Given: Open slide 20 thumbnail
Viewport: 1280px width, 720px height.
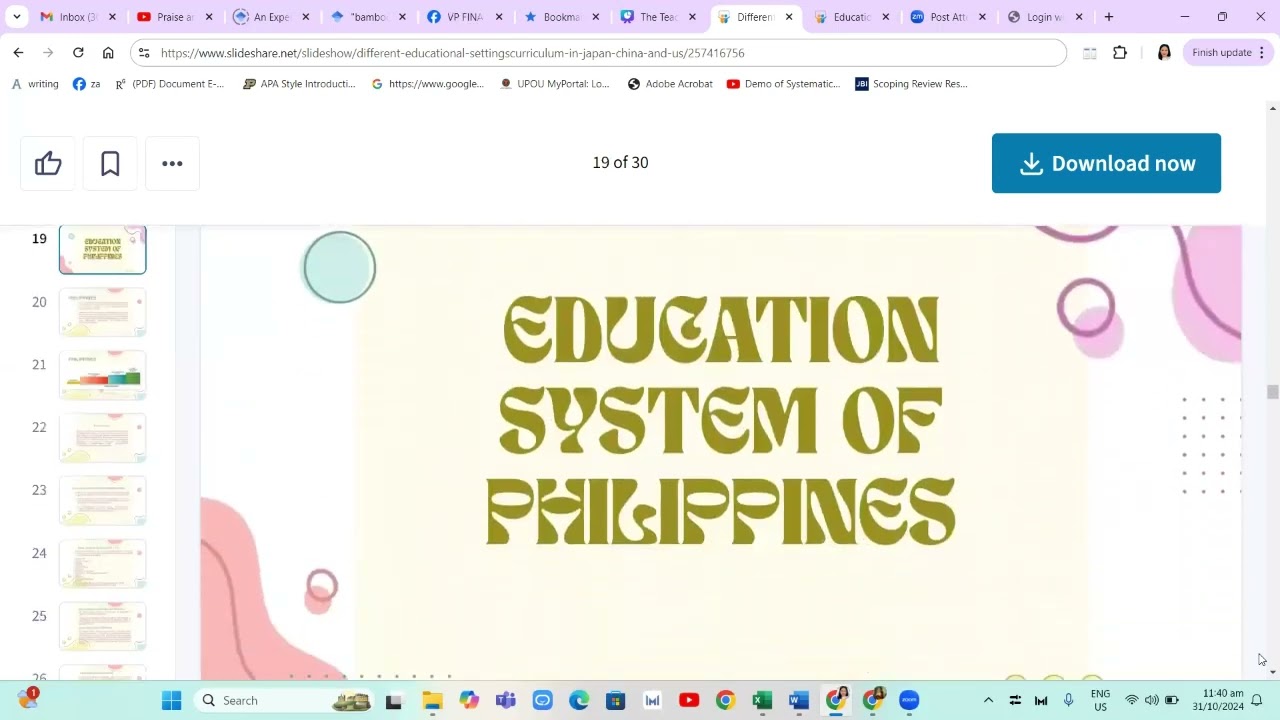Looking at the screenshot, I should click(102, 312).
